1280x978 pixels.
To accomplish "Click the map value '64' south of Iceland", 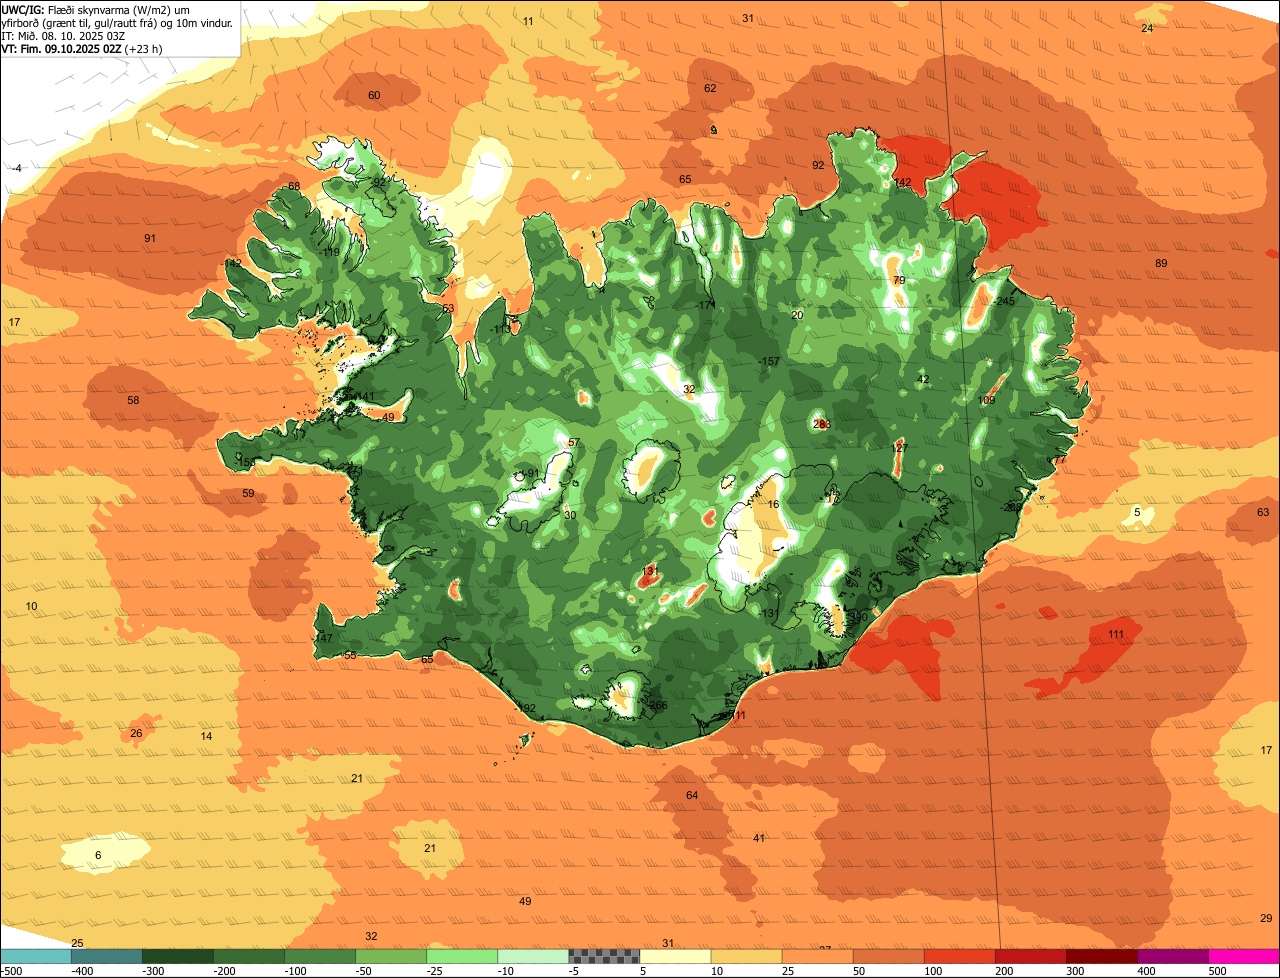I will (692, 795).
